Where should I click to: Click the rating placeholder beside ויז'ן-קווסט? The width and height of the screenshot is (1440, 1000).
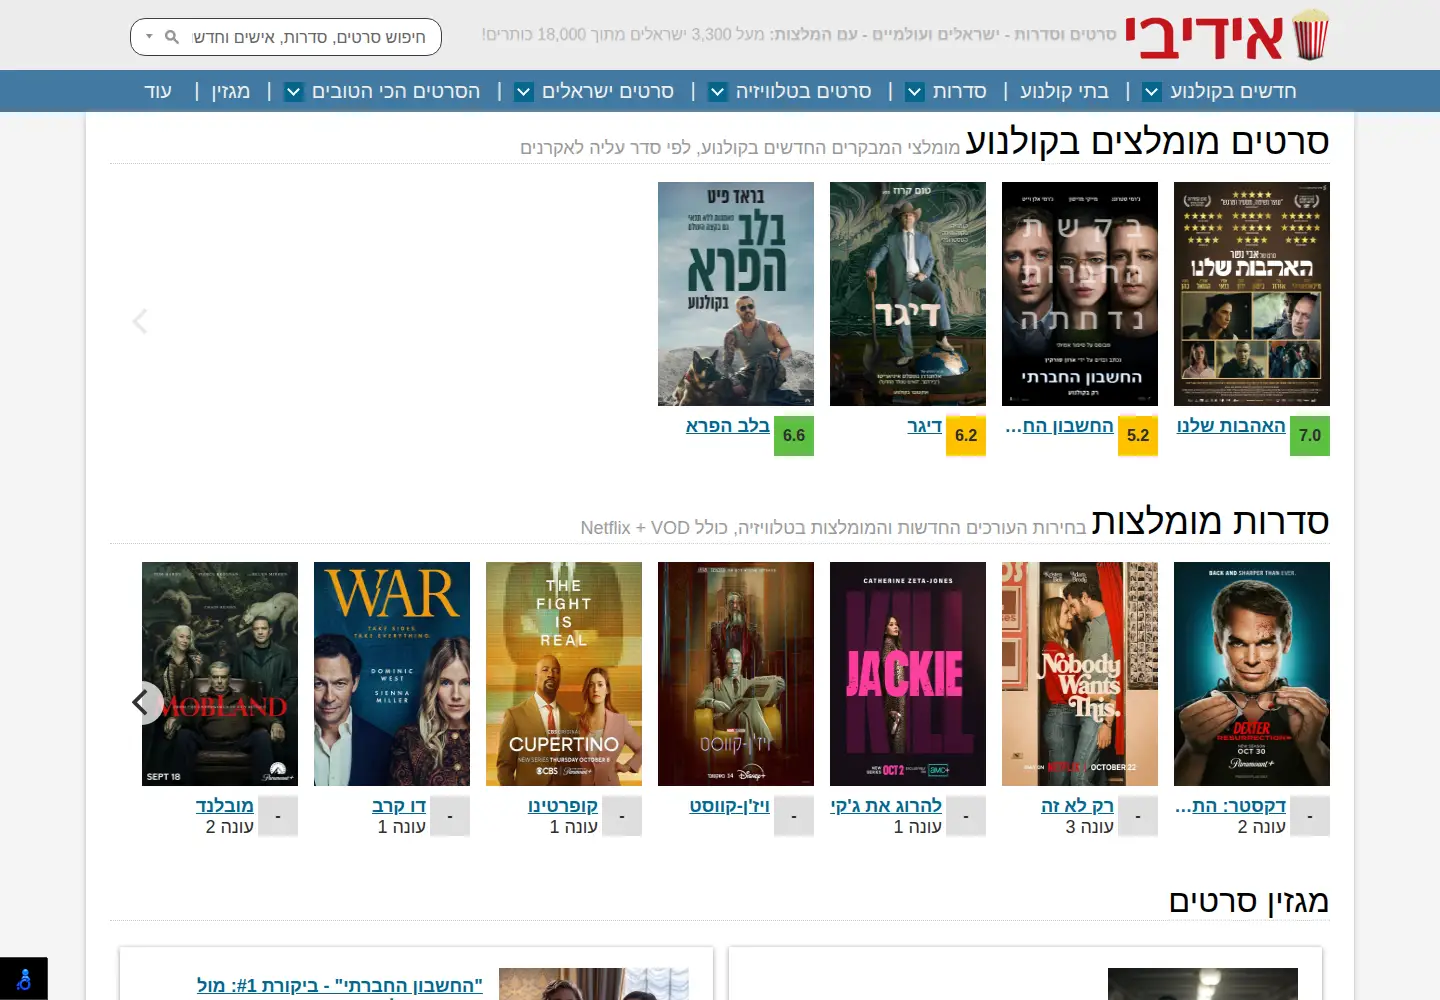click(794, 816)
